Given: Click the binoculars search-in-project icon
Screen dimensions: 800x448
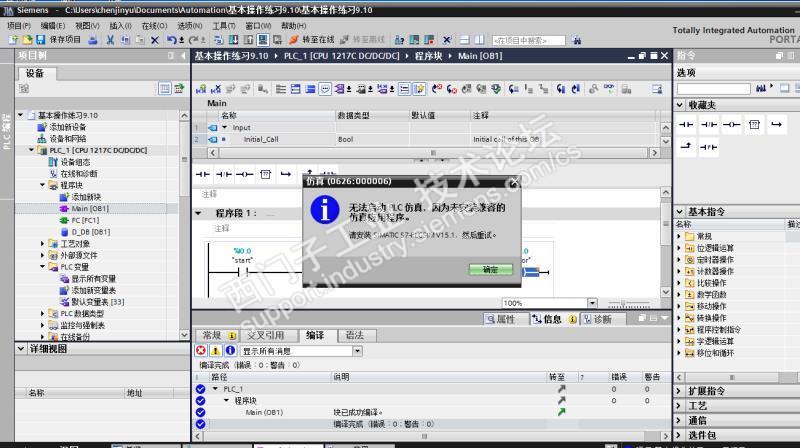Looking at the screenshot, I should [577, 40].
